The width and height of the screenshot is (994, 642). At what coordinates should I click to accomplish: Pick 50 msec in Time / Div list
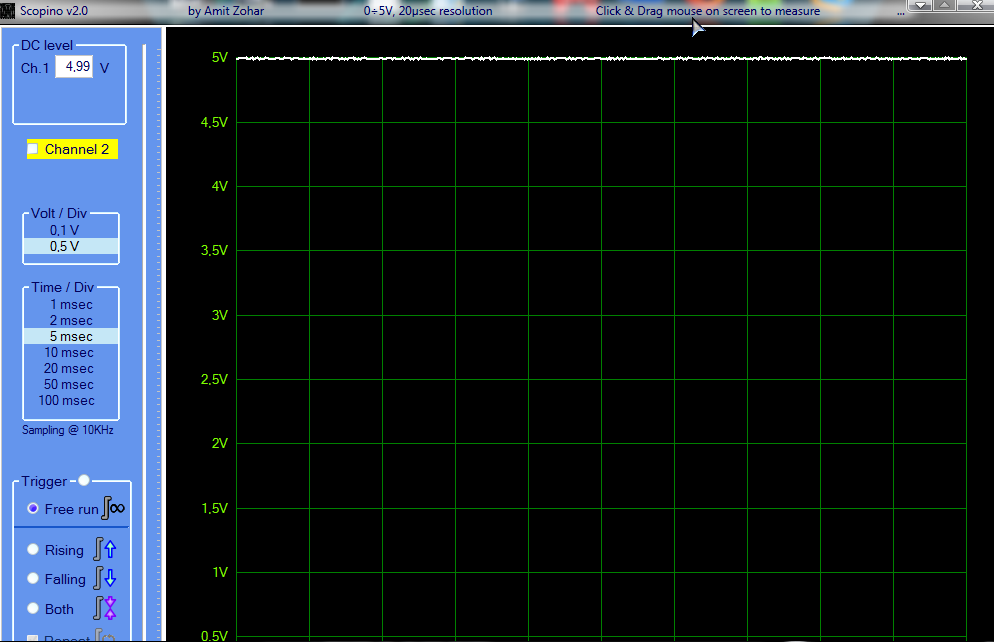click(x=69, y=385)
